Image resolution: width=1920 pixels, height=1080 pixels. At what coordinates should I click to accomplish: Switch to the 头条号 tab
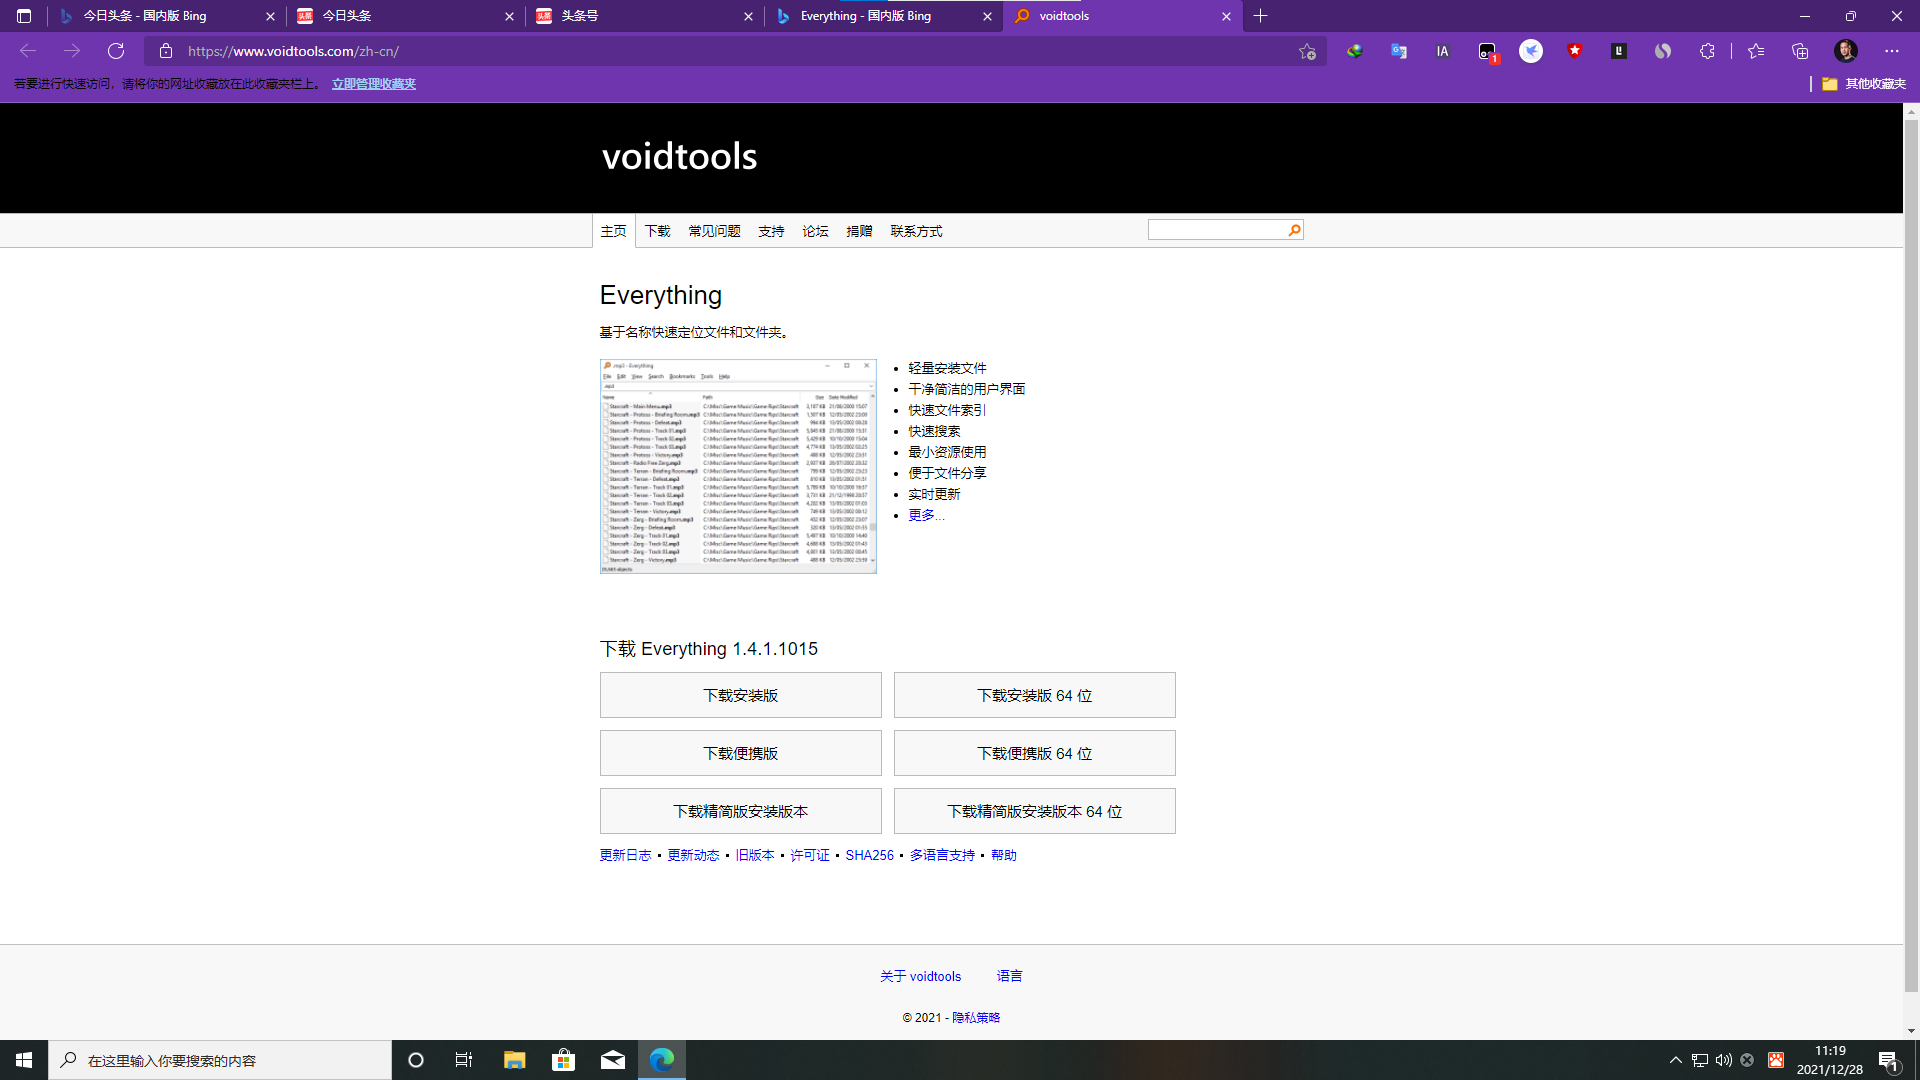coord(644,16)
